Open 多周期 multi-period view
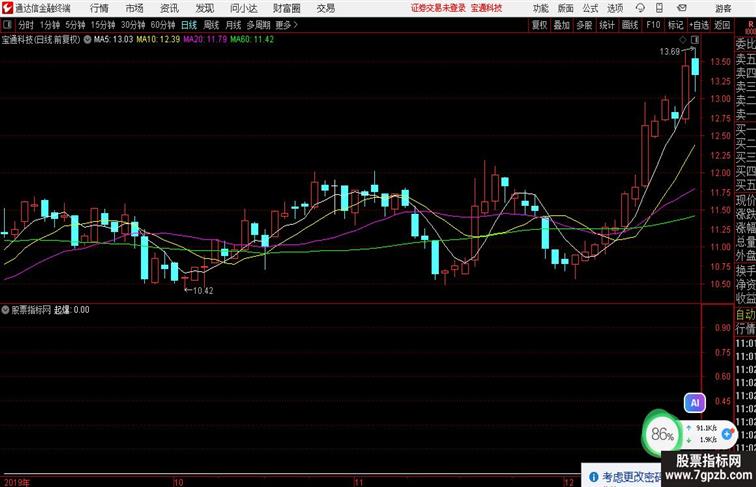The image size is (756, 487). coord(258,25)
